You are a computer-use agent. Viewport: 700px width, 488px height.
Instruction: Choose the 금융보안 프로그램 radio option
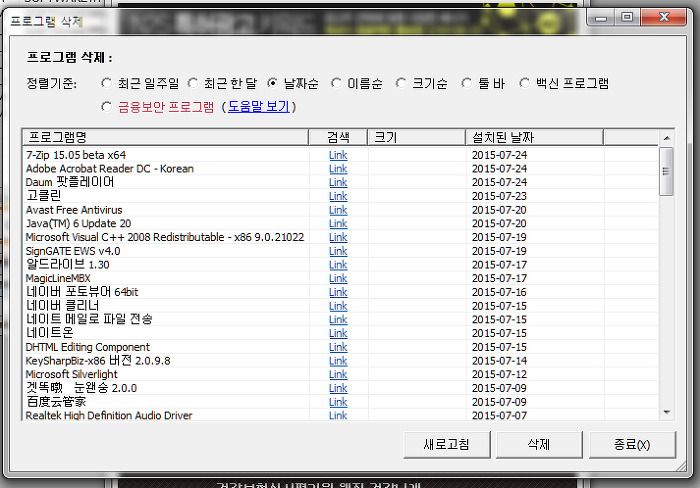point(106,107)
